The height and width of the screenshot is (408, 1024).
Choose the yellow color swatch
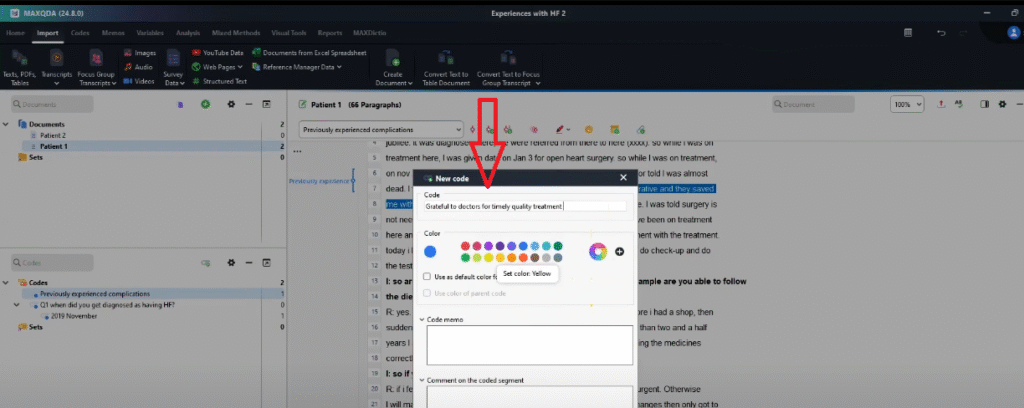pos(488,258)
